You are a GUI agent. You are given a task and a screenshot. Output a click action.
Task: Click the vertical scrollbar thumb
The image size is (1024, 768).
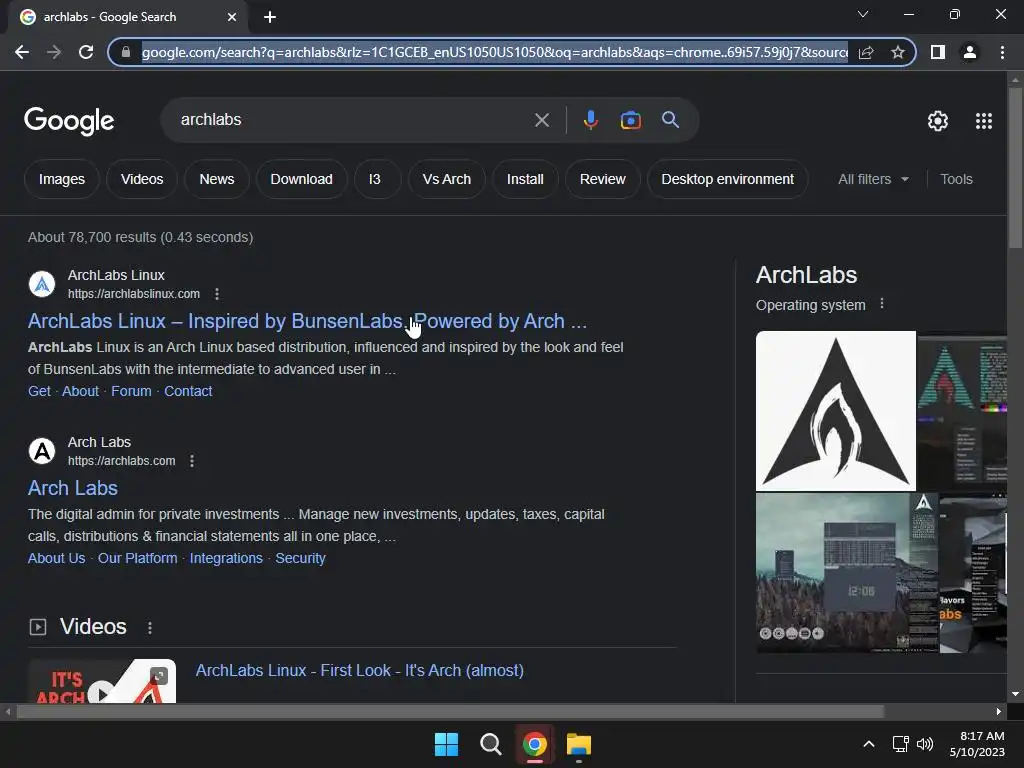click(1015, 167)
